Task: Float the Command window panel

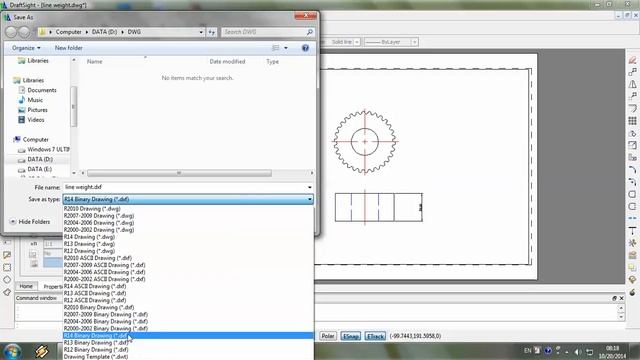Action: 614,298
